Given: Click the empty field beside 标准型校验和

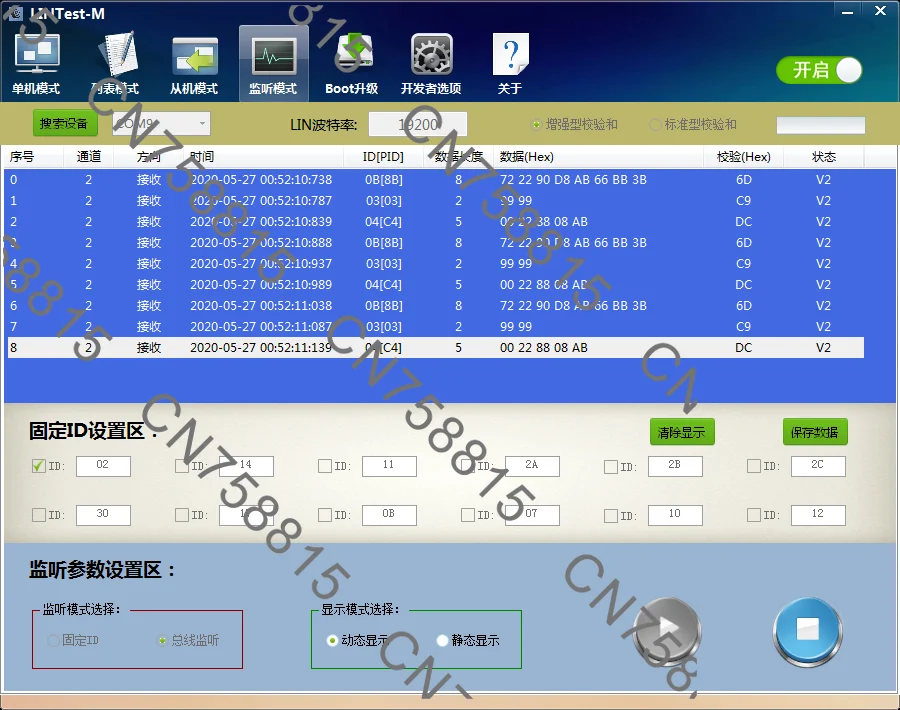Looking at the screenshot, I should pyautogui.click(x=820, y=125).
